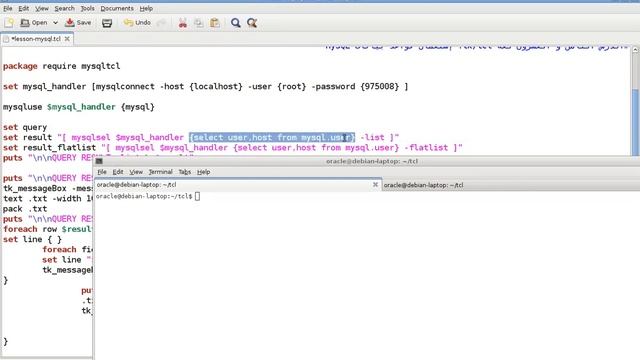The height and width of the screenshot is (360, 640).
Task: Open the terminal window Edit menu
Action: (118, 172)
